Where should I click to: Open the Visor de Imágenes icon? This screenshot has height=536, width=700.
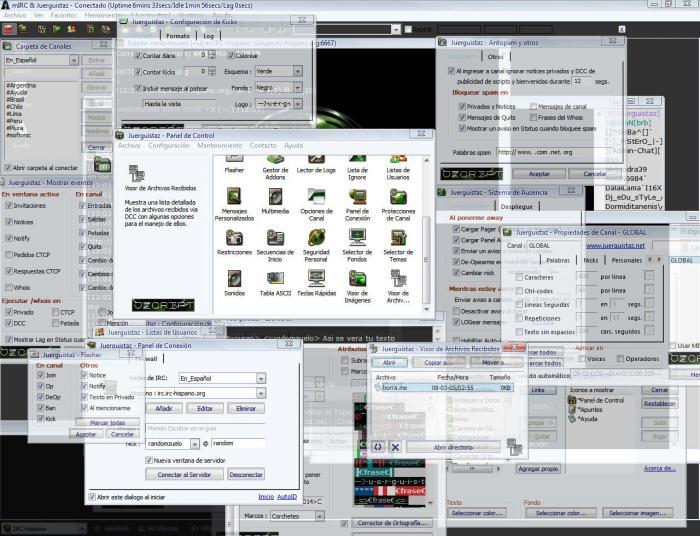coord(357,287)
